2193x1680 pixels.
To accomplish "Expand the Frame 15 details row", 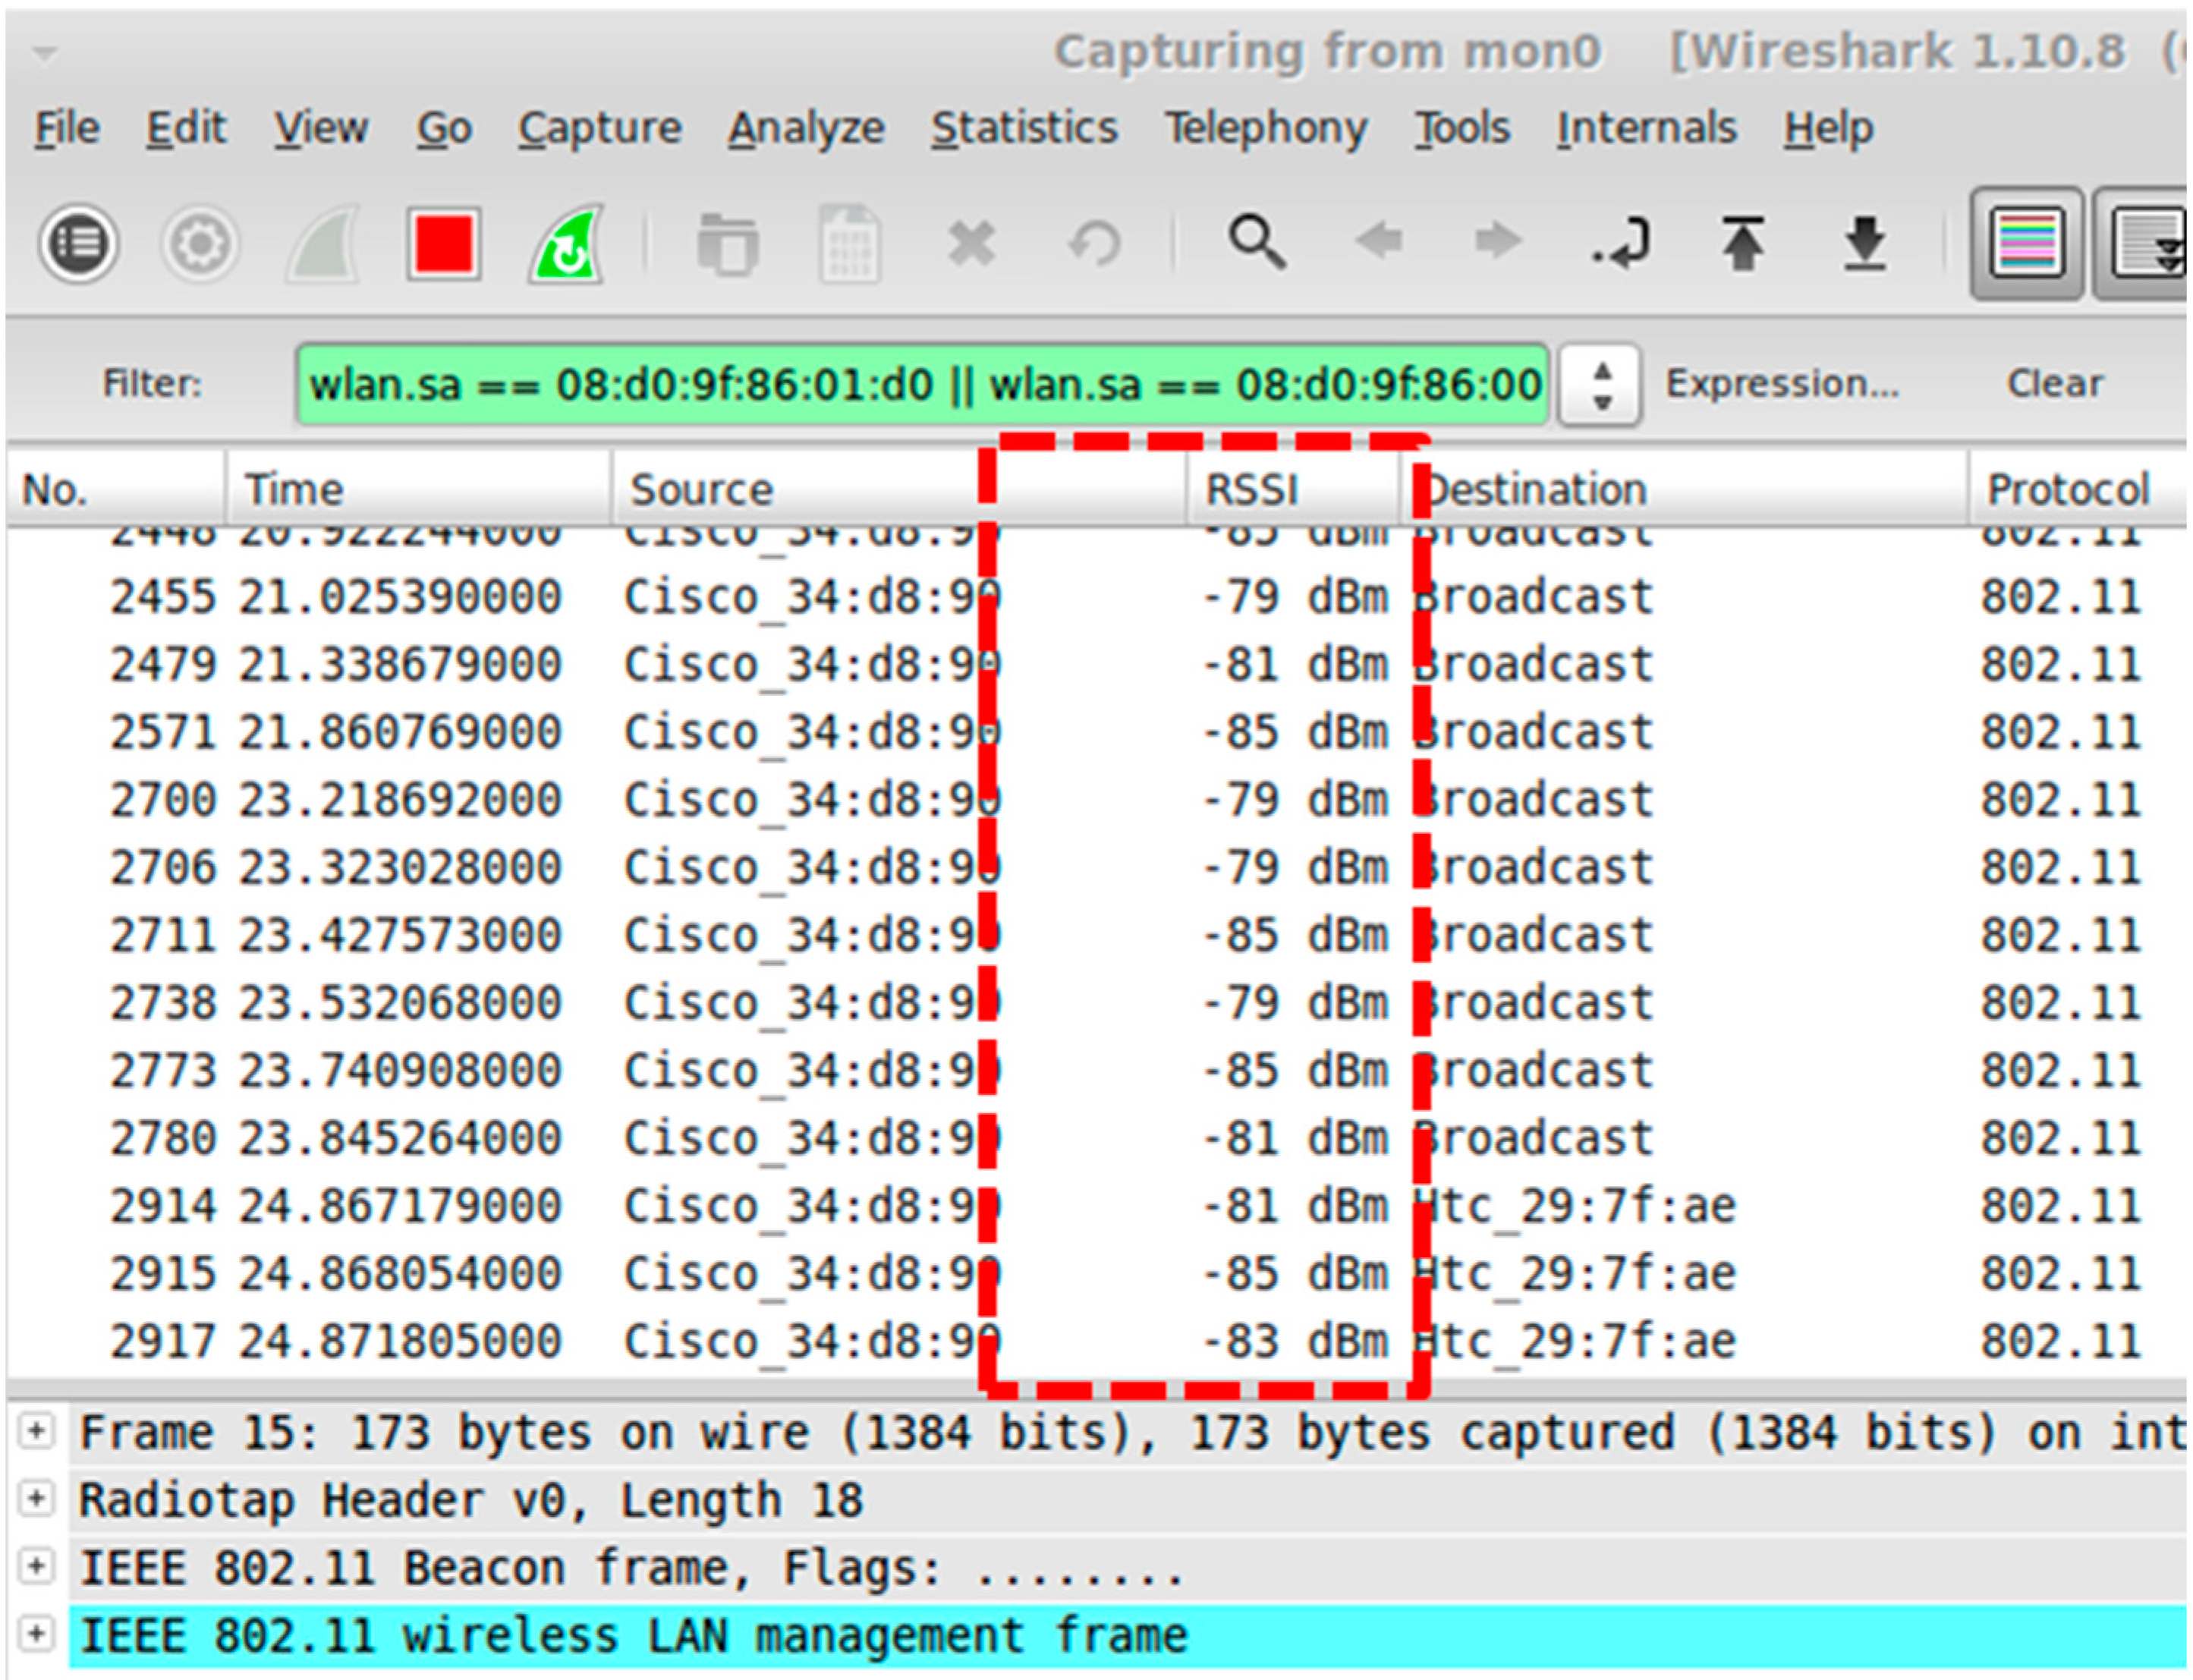I will pos(36,1431).
